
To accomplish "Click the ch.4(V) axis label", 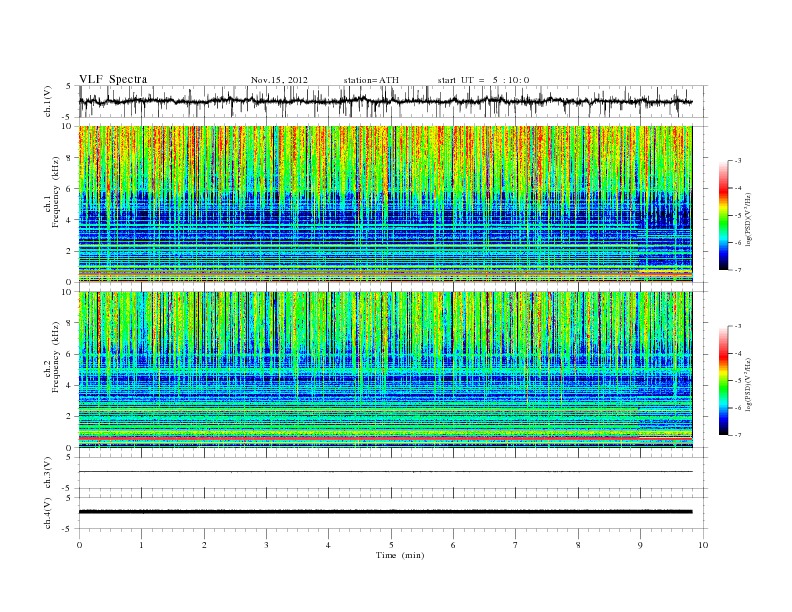I will coord(48,513).
